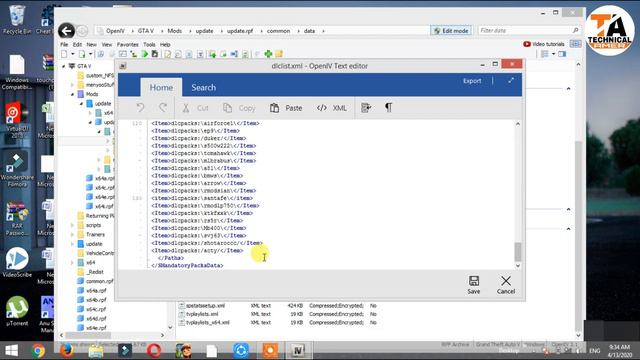
Task: Open Video tutorials link
Action: (x=544, y=44)
